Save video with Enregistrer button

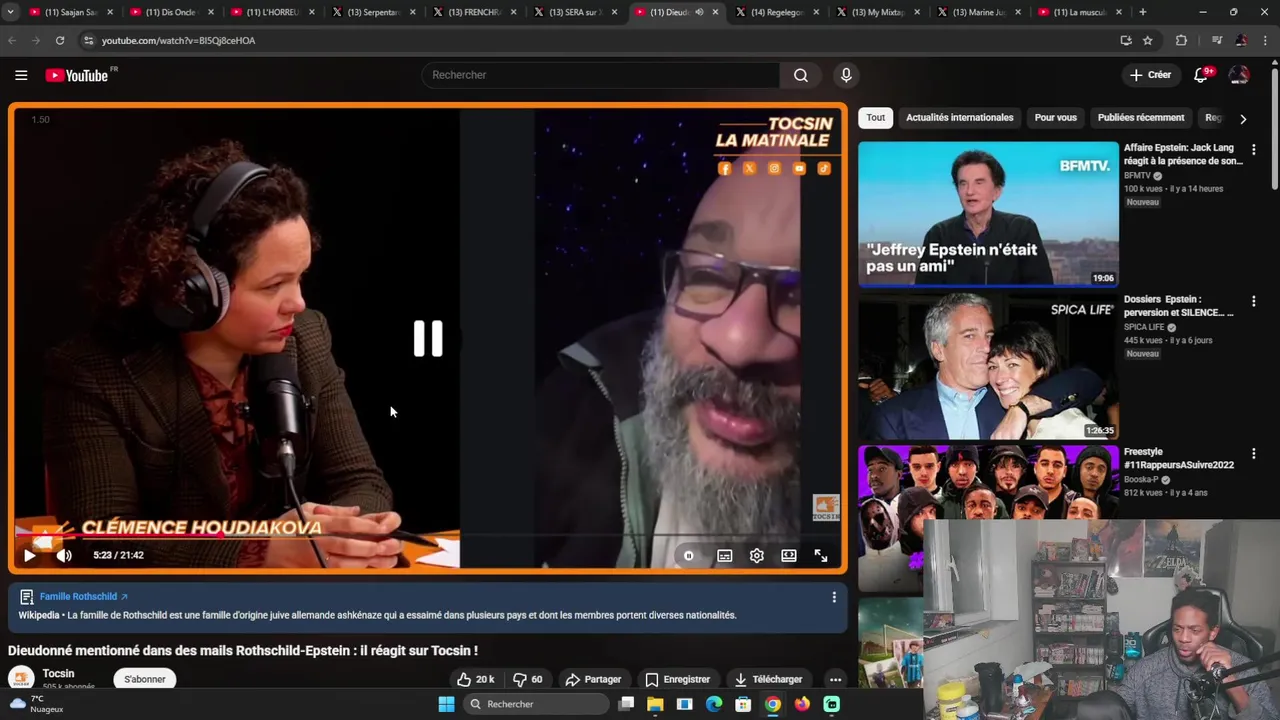(x=678, y=679)
